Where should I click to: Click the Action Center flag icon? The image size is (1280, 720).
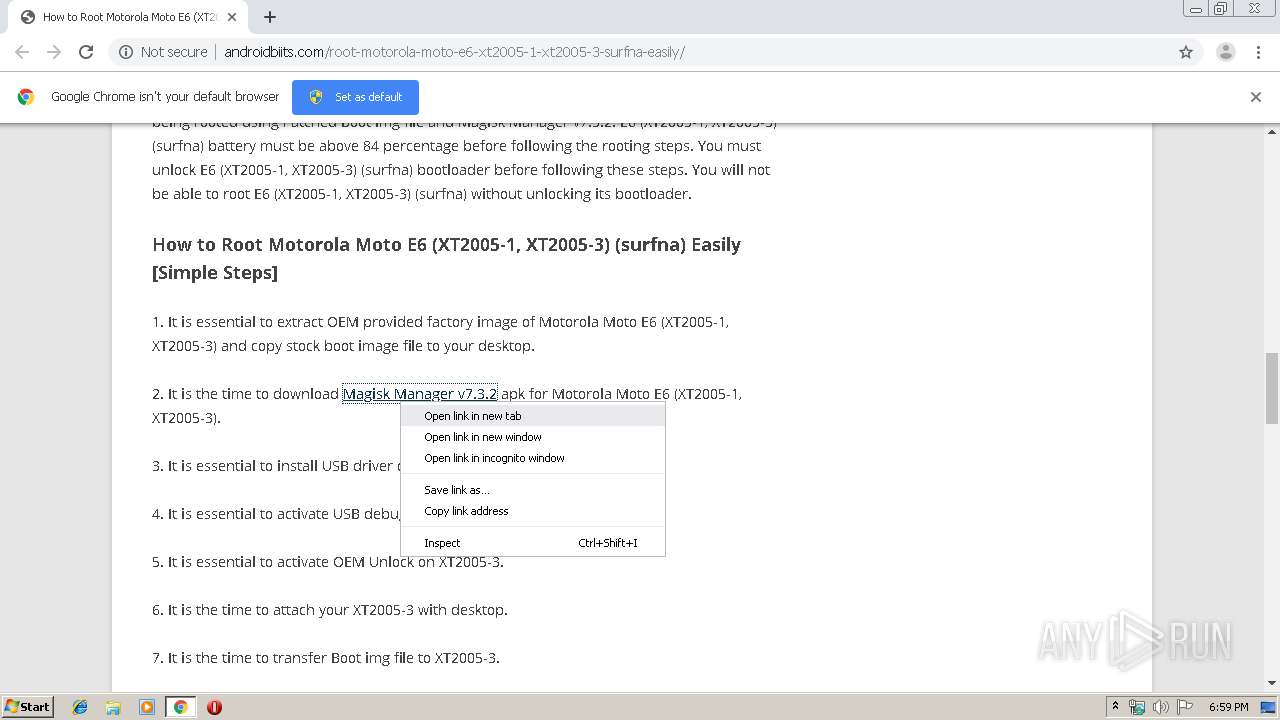tap(1185, 707)
